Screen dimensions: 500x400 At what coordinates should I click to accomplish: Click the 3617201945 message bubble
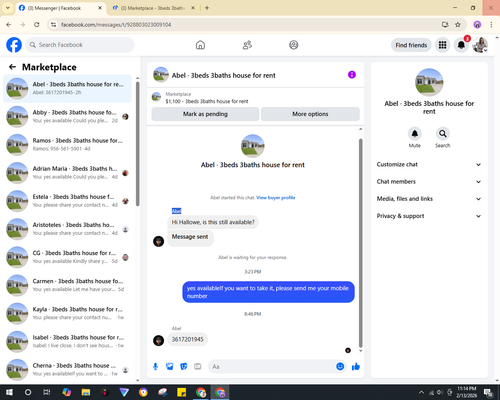click(x=188, y=339)
